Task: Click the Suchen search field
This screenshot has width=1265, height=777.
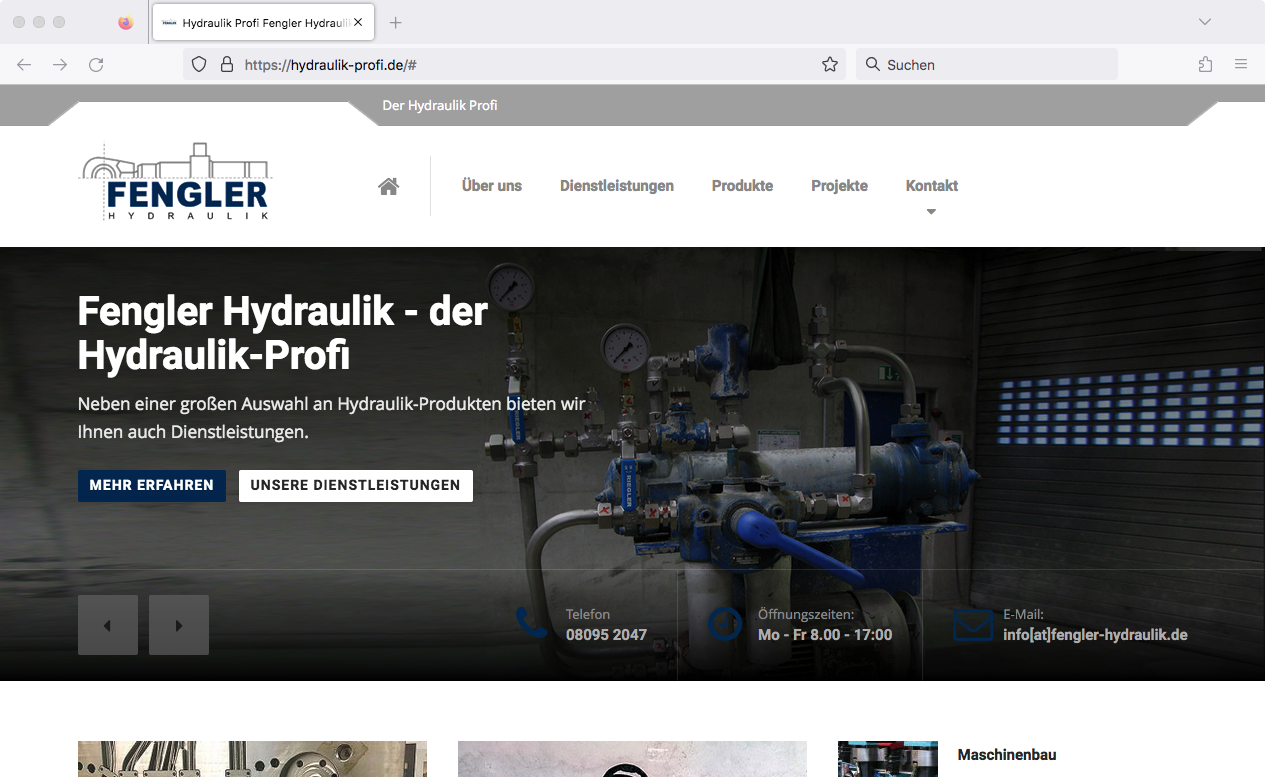Action: (x=987, y=64)
